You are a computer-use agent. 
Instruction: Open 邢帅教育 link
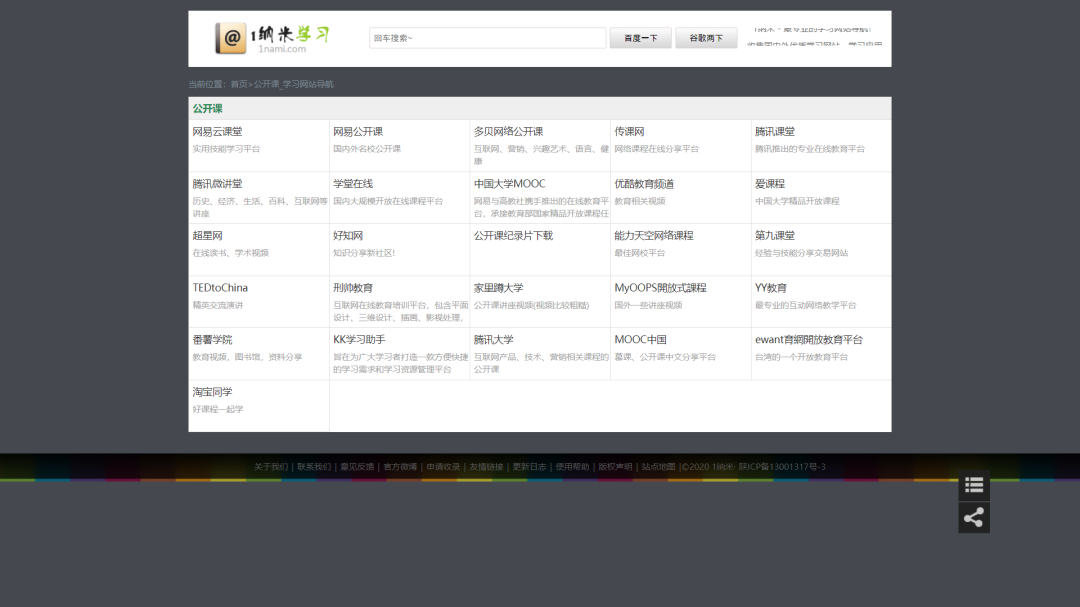[x=353, y=288]
